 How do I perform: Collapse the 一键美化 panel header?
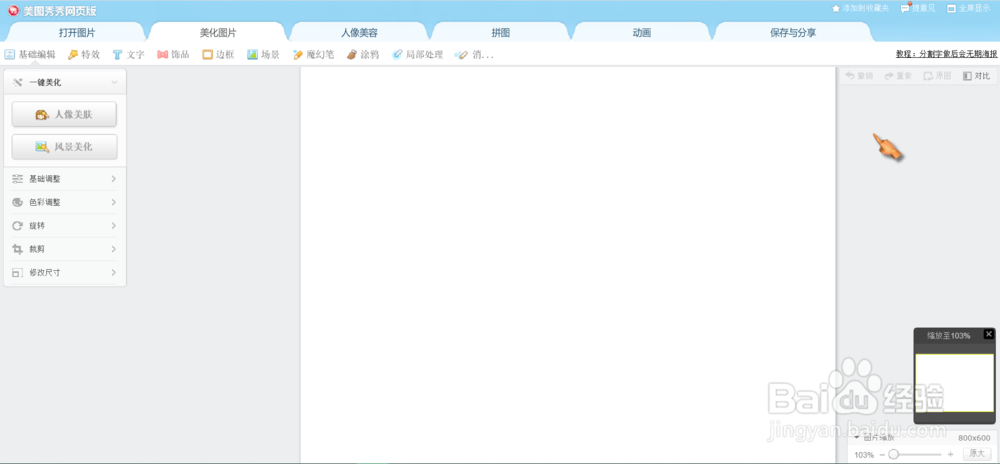65,82
